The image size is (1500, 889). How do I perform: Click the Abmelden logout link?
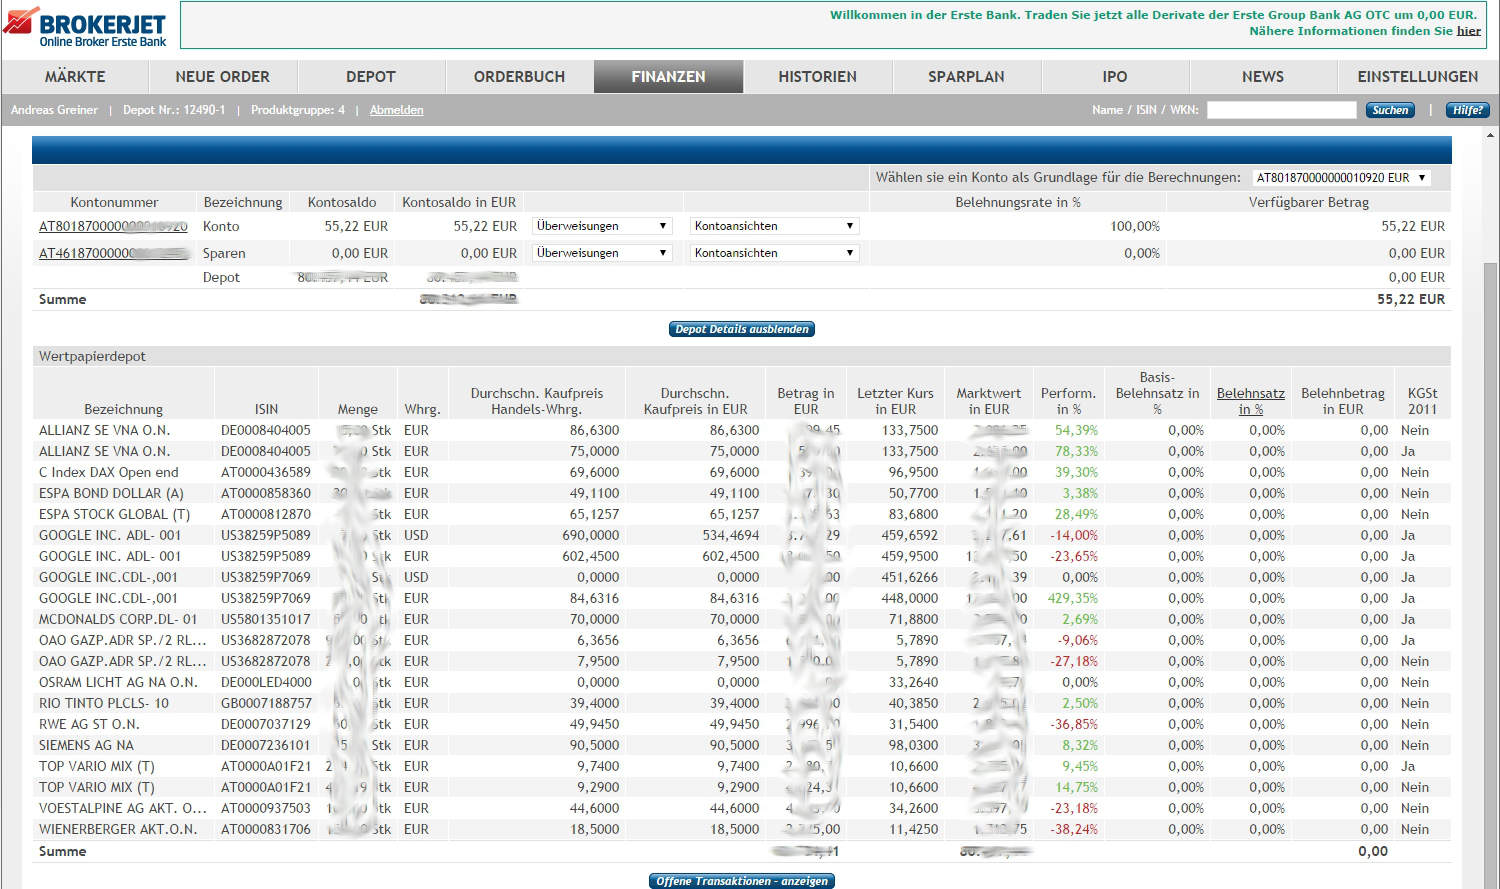click(397, 110)
